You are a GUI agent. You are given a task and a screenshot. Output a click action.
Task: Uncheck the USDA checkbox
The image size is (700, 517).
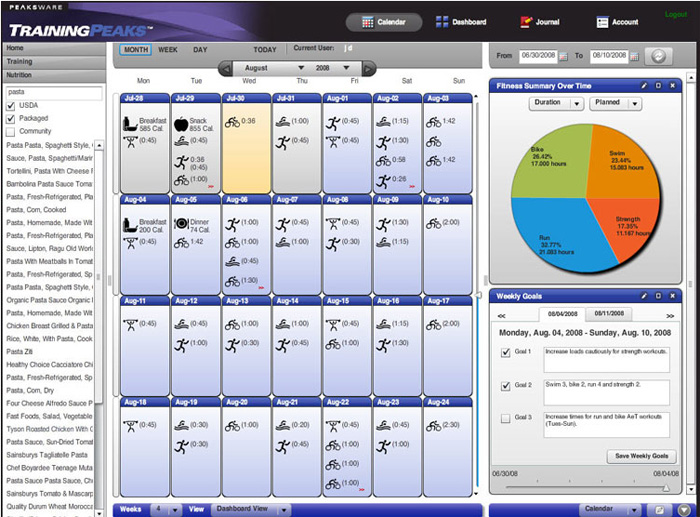tap(11, 105)
